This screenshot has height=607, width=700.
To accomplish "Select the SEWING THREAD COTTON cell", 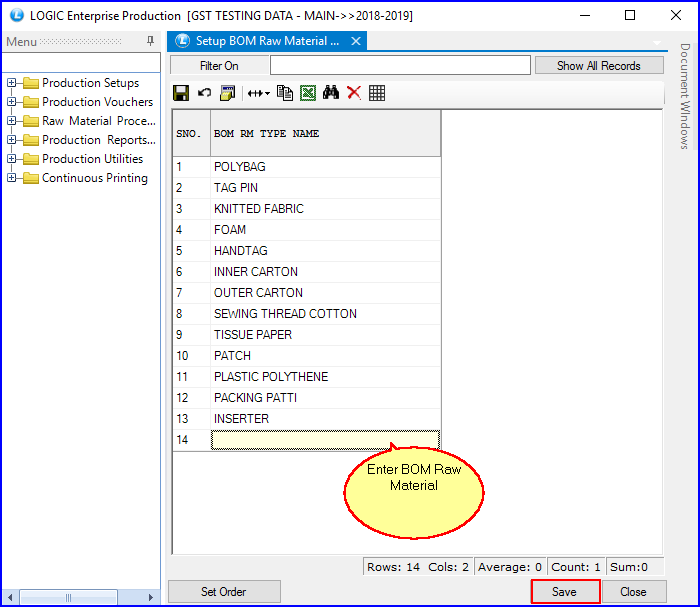I will (325, 314).
